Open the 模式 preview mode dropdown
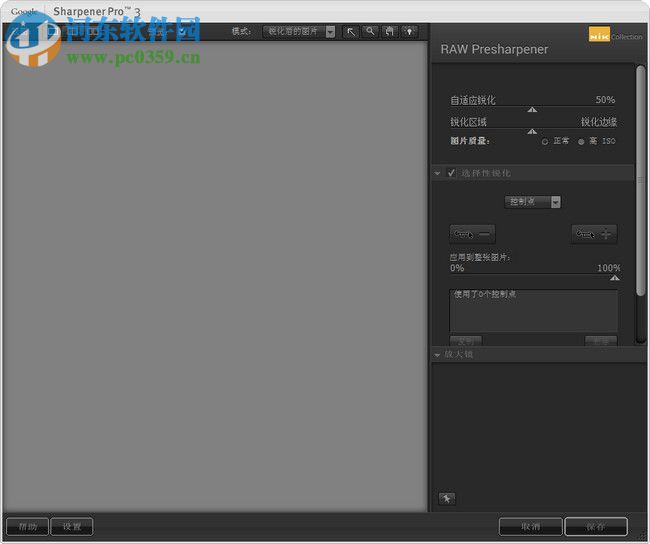The image size is (650, 544). (x=299, y=32)
